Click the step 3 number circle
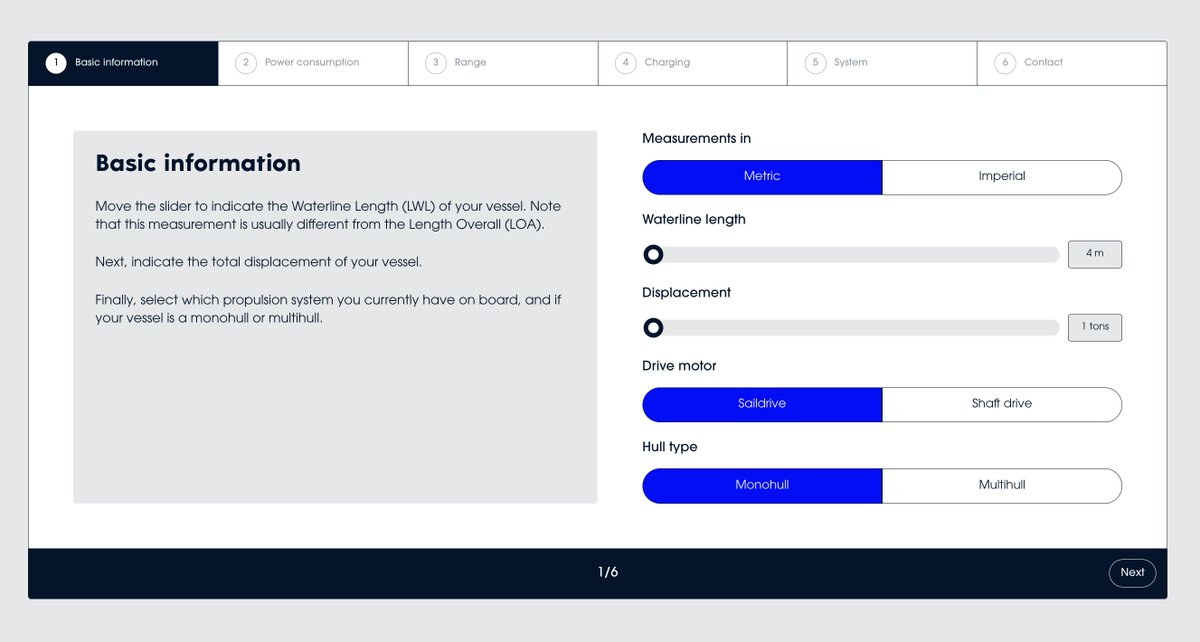The height and width of the screenshot is (642, 1200). [x=436, y=63]
